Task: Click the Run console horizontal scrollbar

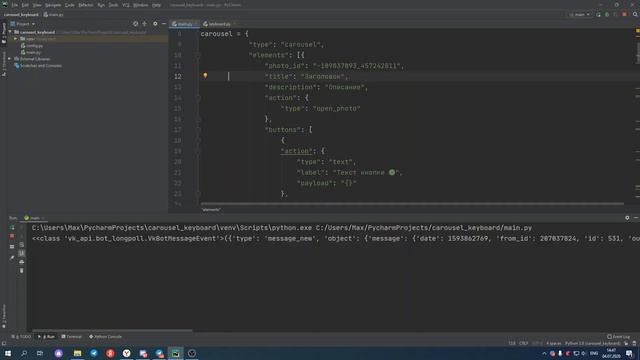Action: pos(112,330)
